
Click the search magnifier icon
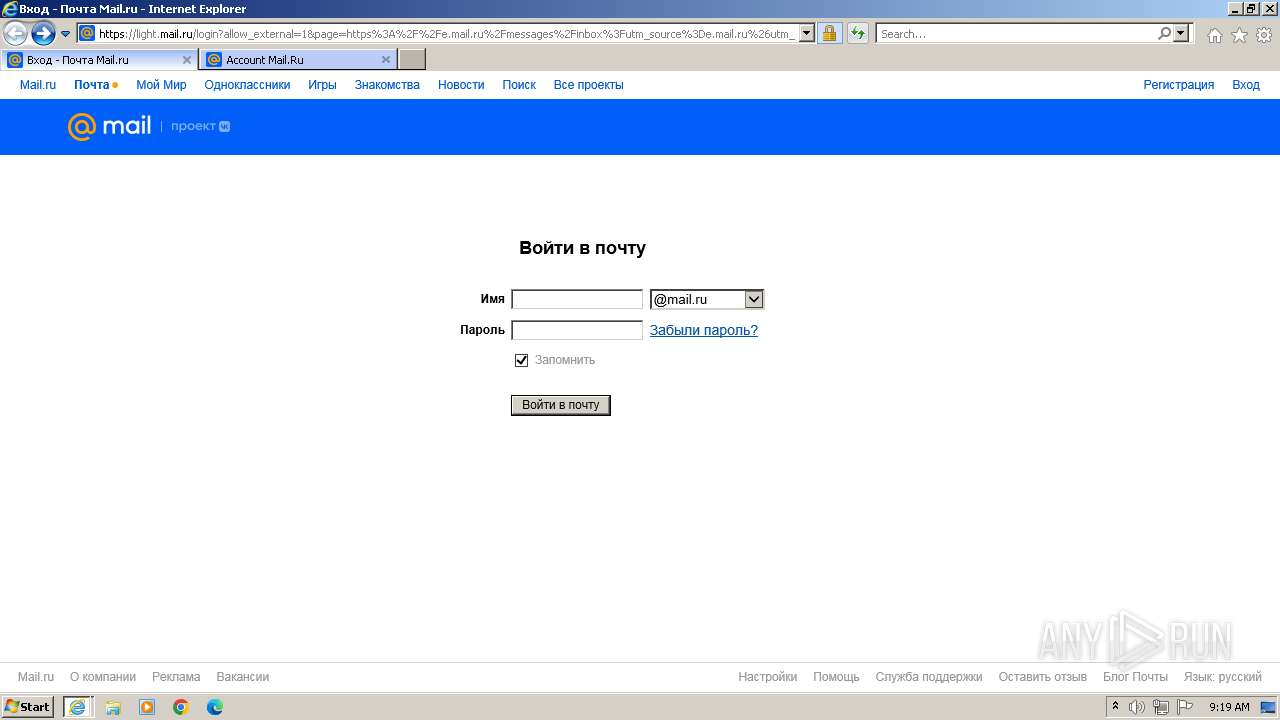pos(1164,33)
